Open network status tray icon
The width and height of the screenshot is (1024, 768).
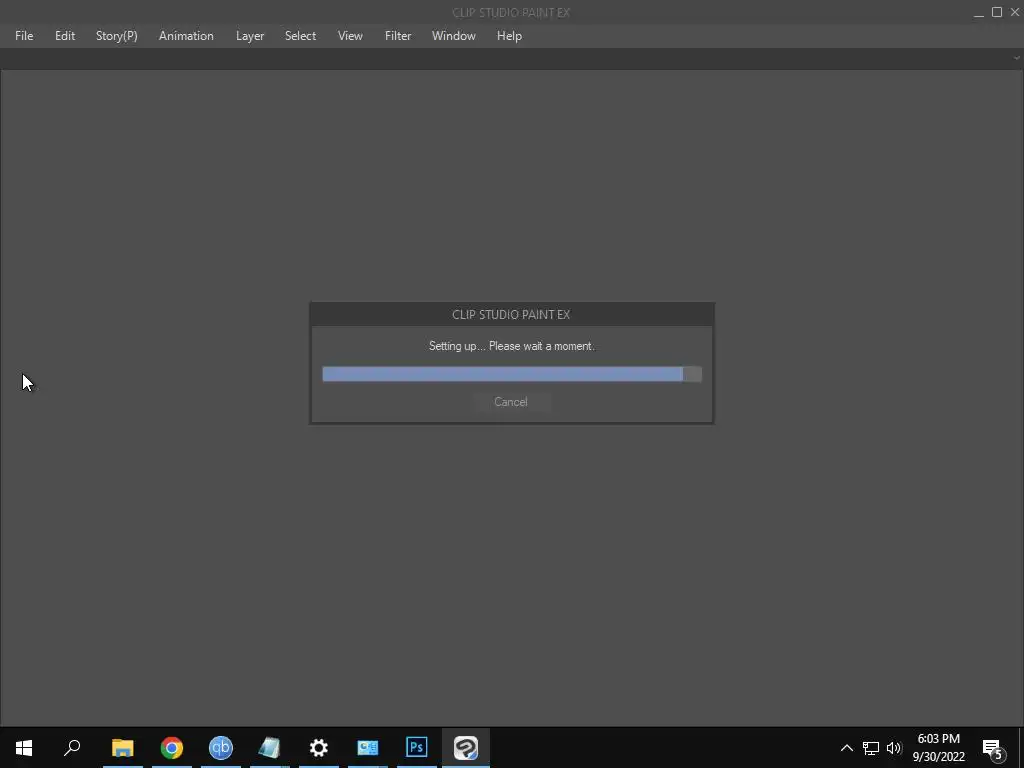pos(871,748)
